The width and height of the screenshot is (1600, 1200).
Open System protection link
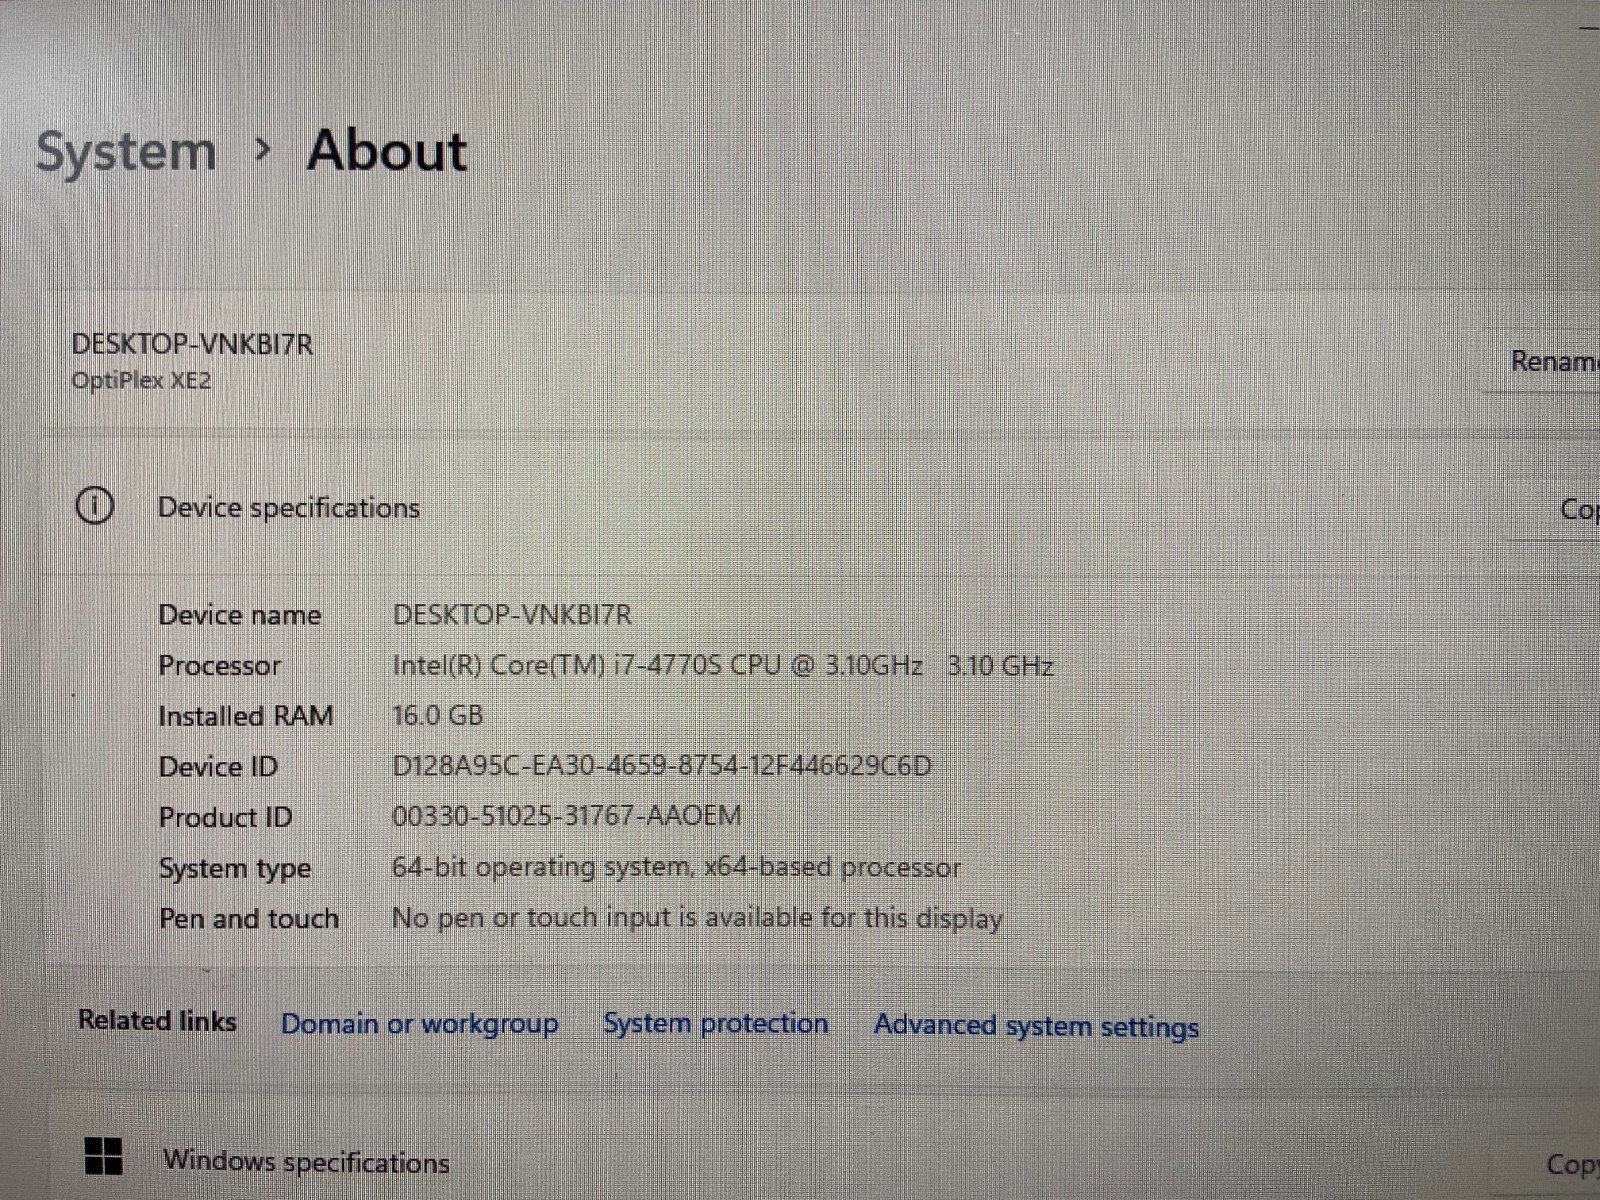click(716, 1023)
